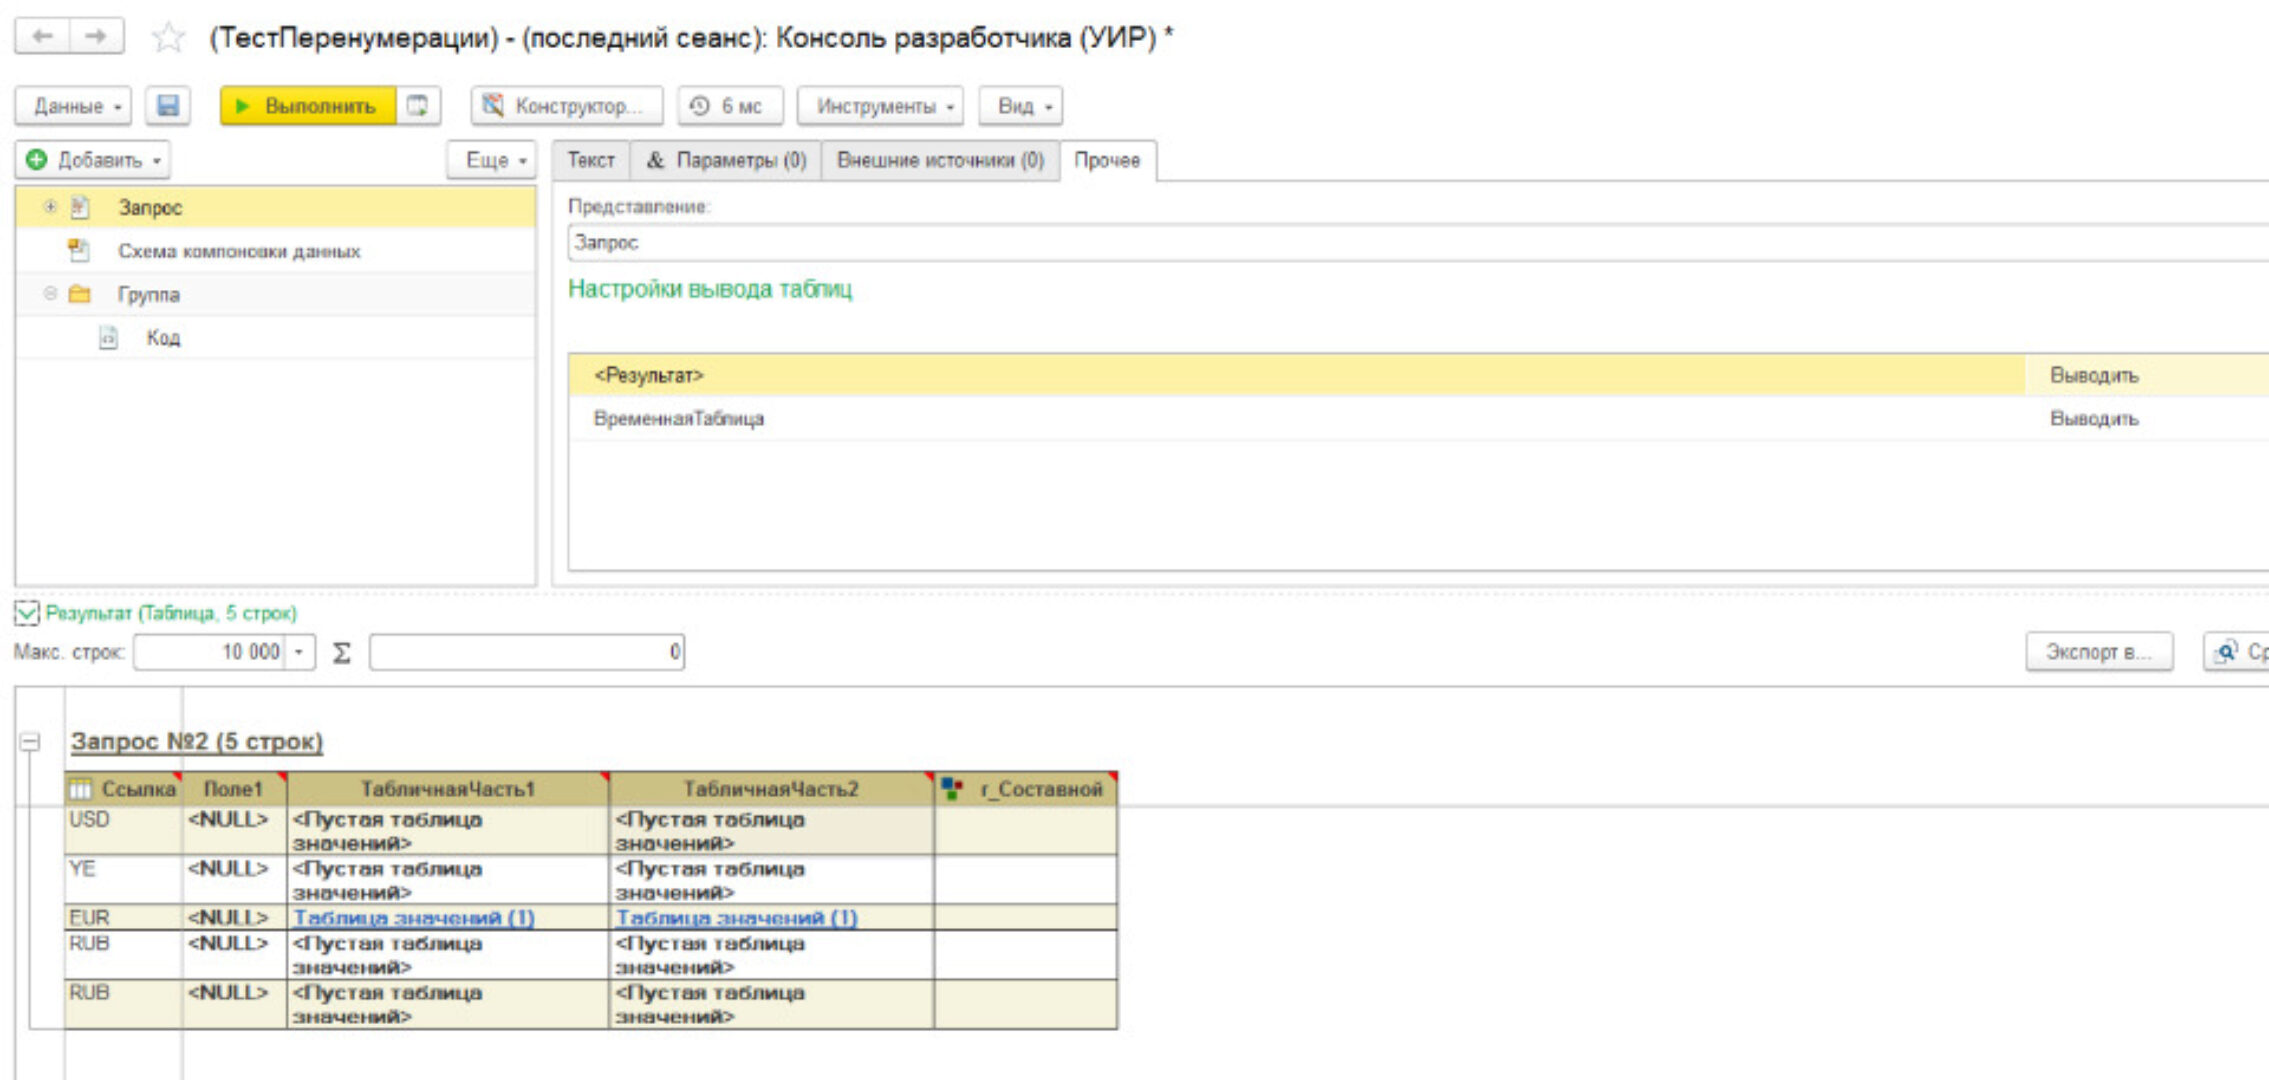Open the query Конструктор via its icon
The width and height of the screenshot is (2269, 1080).
click(491, 106)
